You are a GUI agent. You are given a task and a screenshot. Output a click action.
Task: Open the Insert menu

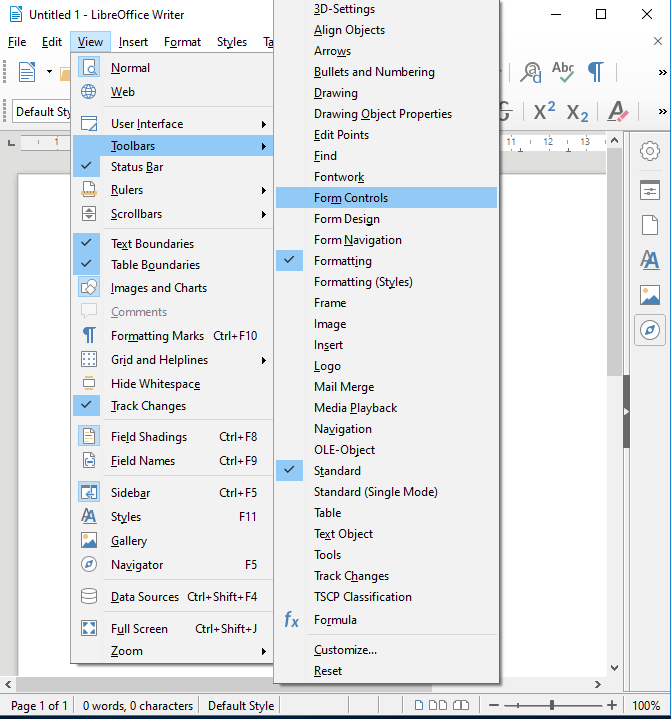tap(133, 42)
